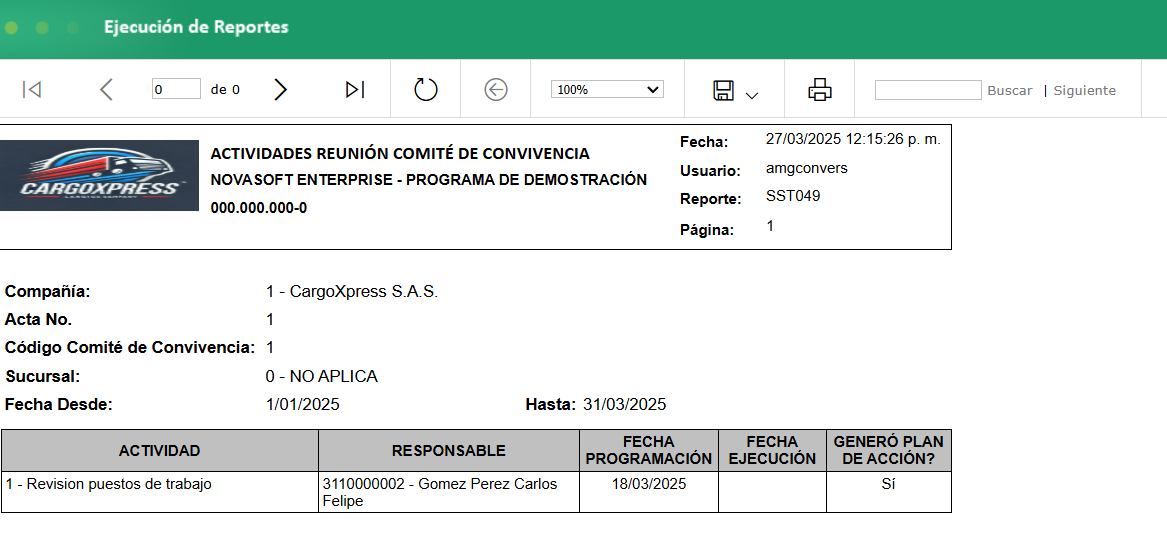The image size is (1167, 556).
Task: Click the FECHA PROGRAMACIÓN column header
Action: coord(649,450)
